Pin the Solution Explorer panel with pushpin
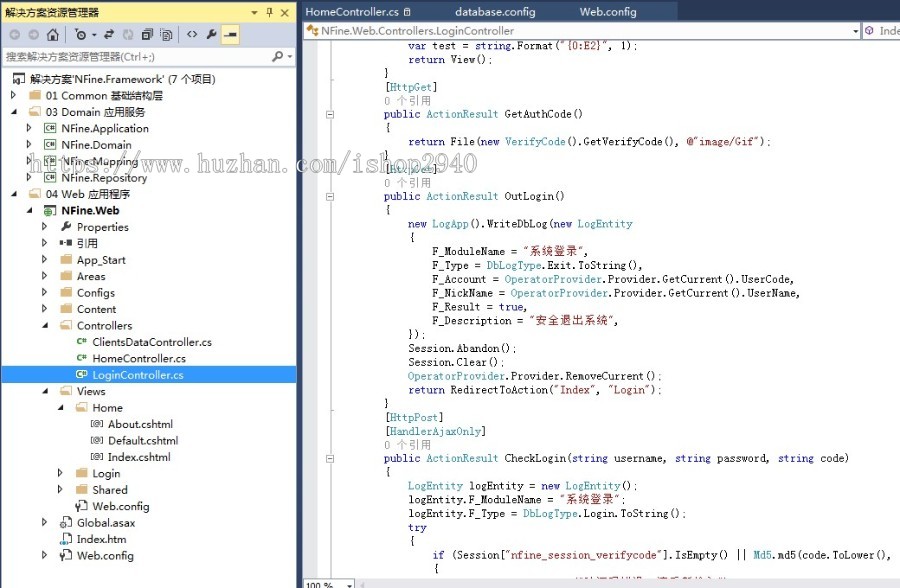Image resolution: width=900 pixels, height=588 pixels. 269,12
